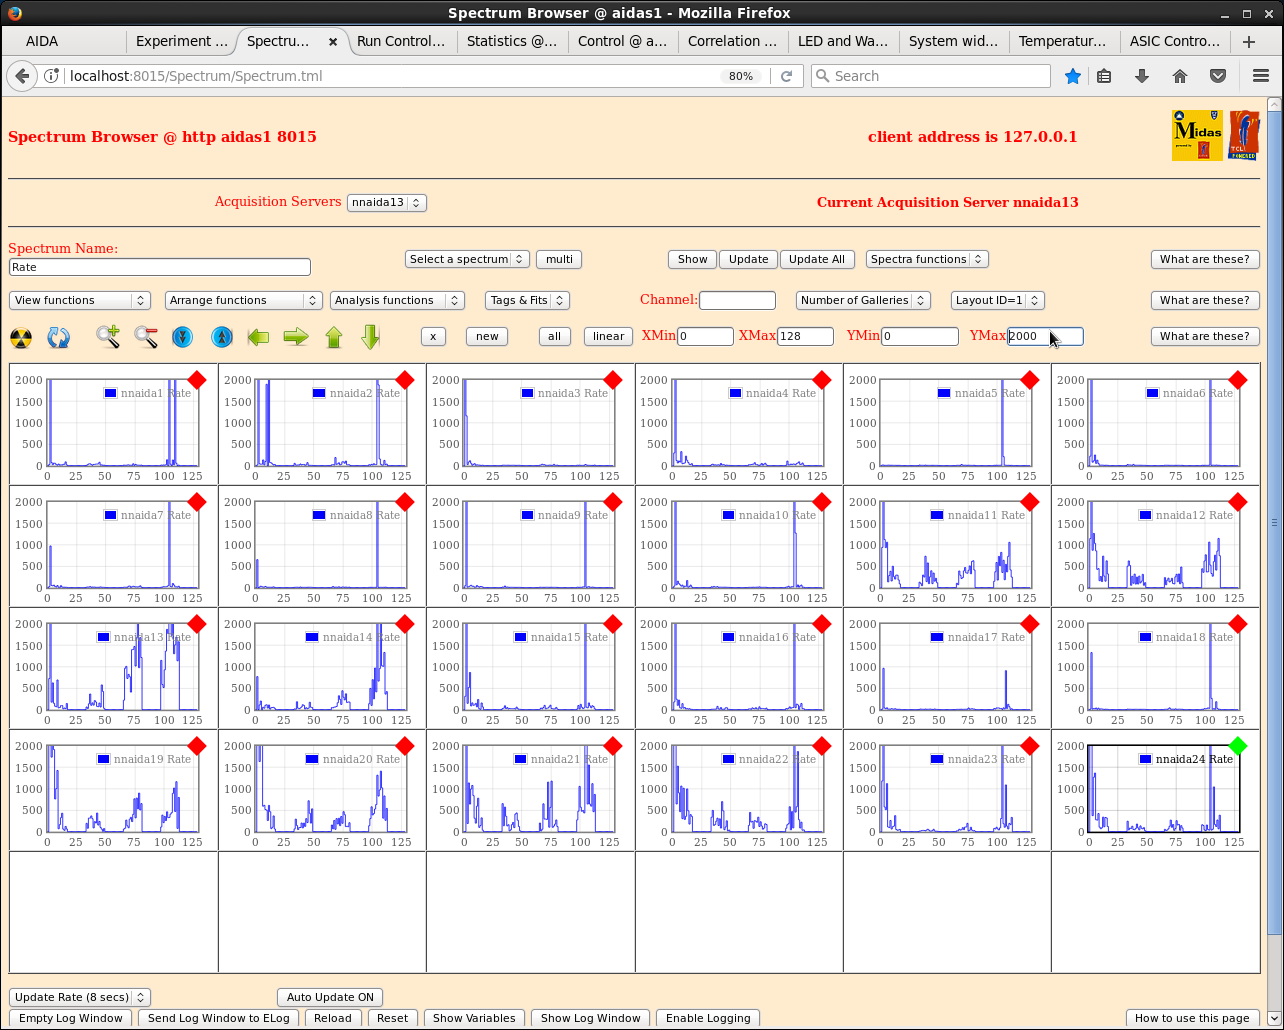
Task: Click the TCL powered logo icon
Action: point(1244,135)
